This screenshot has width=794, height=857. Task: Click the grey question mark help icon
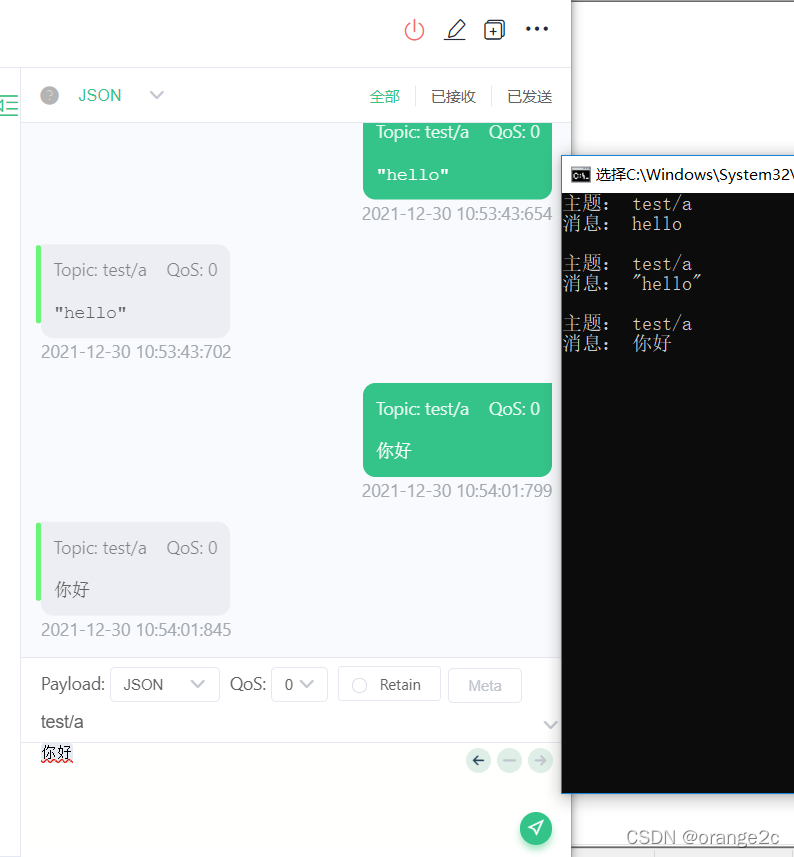tap(50, 96)
